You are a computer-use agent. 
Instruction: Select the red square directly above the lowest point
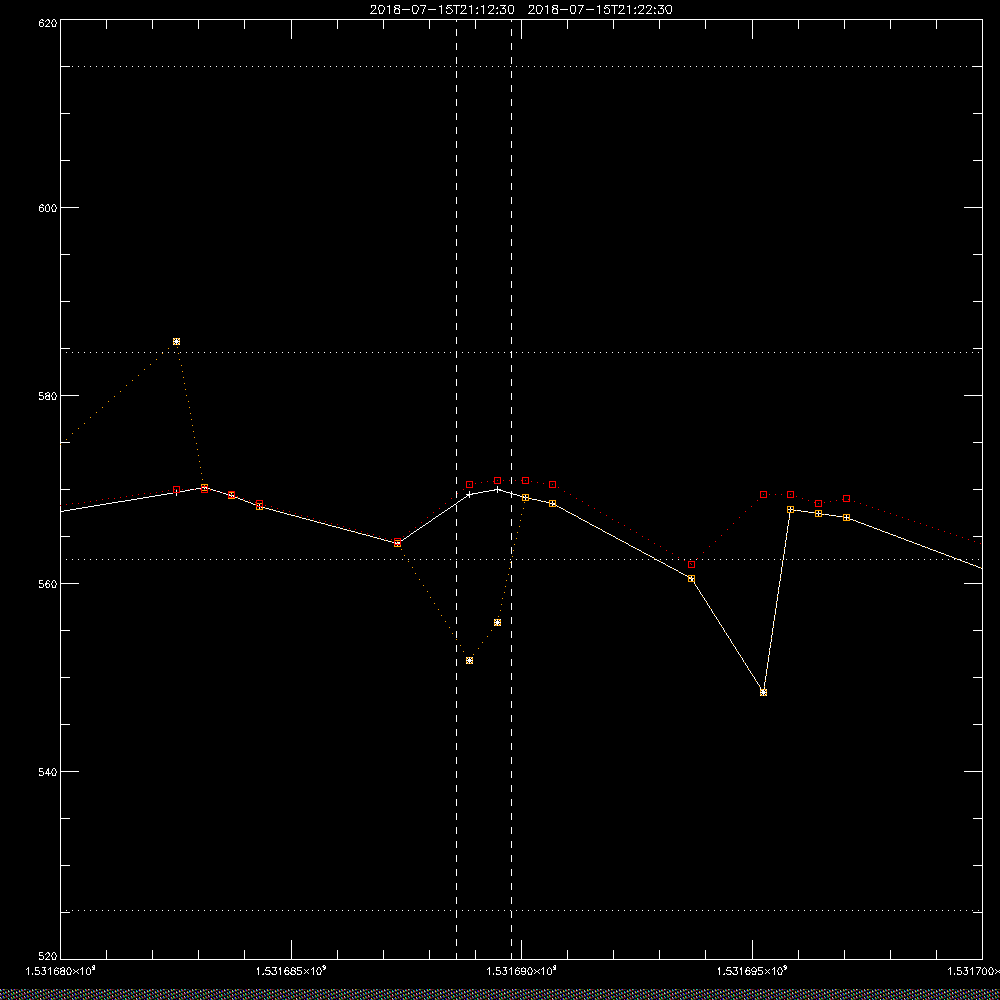(763, 495)
